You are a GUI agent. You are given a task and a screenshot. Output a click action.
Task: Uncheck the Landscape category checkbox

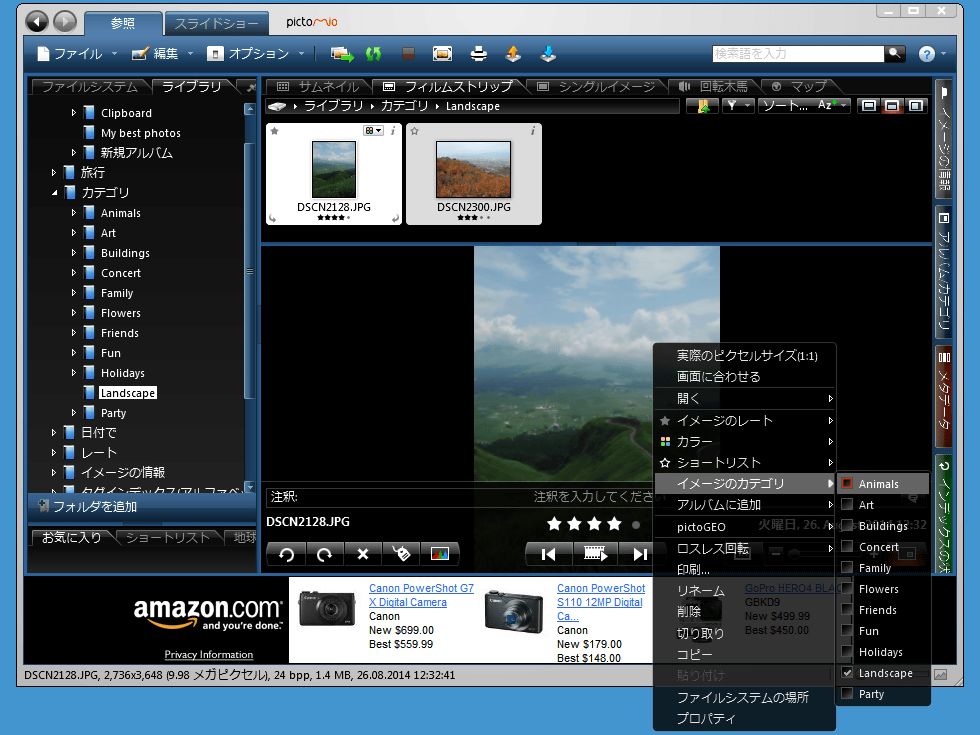click(848, 672)
